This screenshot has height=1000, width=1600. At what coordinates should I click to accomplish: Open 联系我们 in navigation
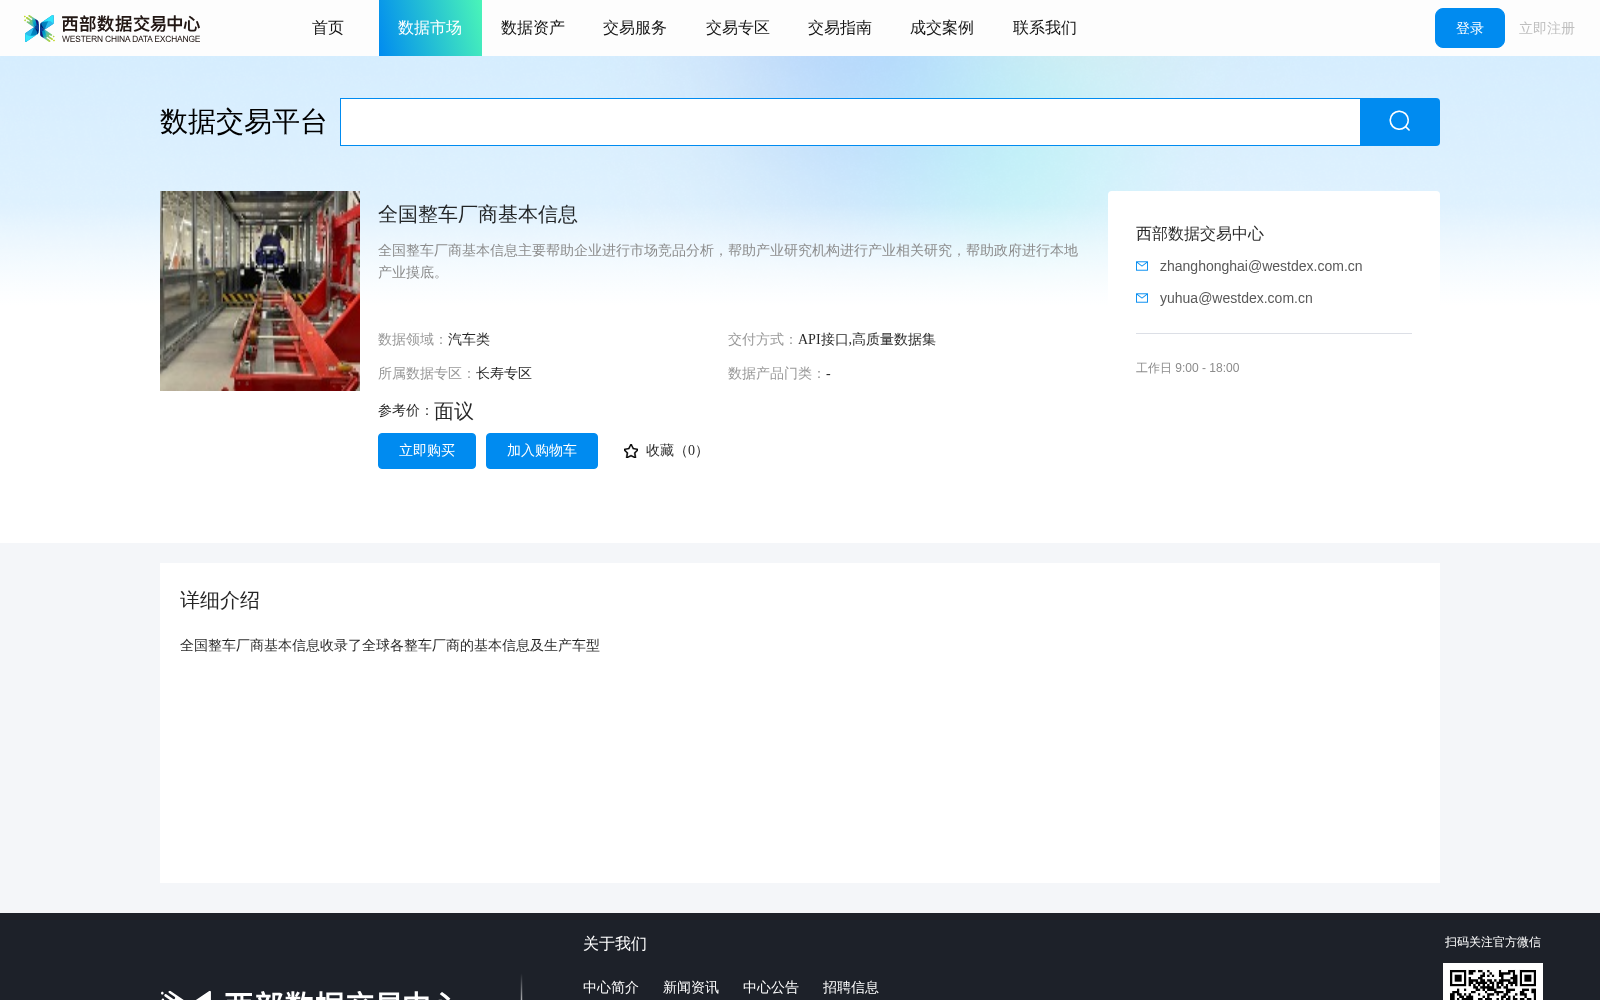[x=1045, y=28]
